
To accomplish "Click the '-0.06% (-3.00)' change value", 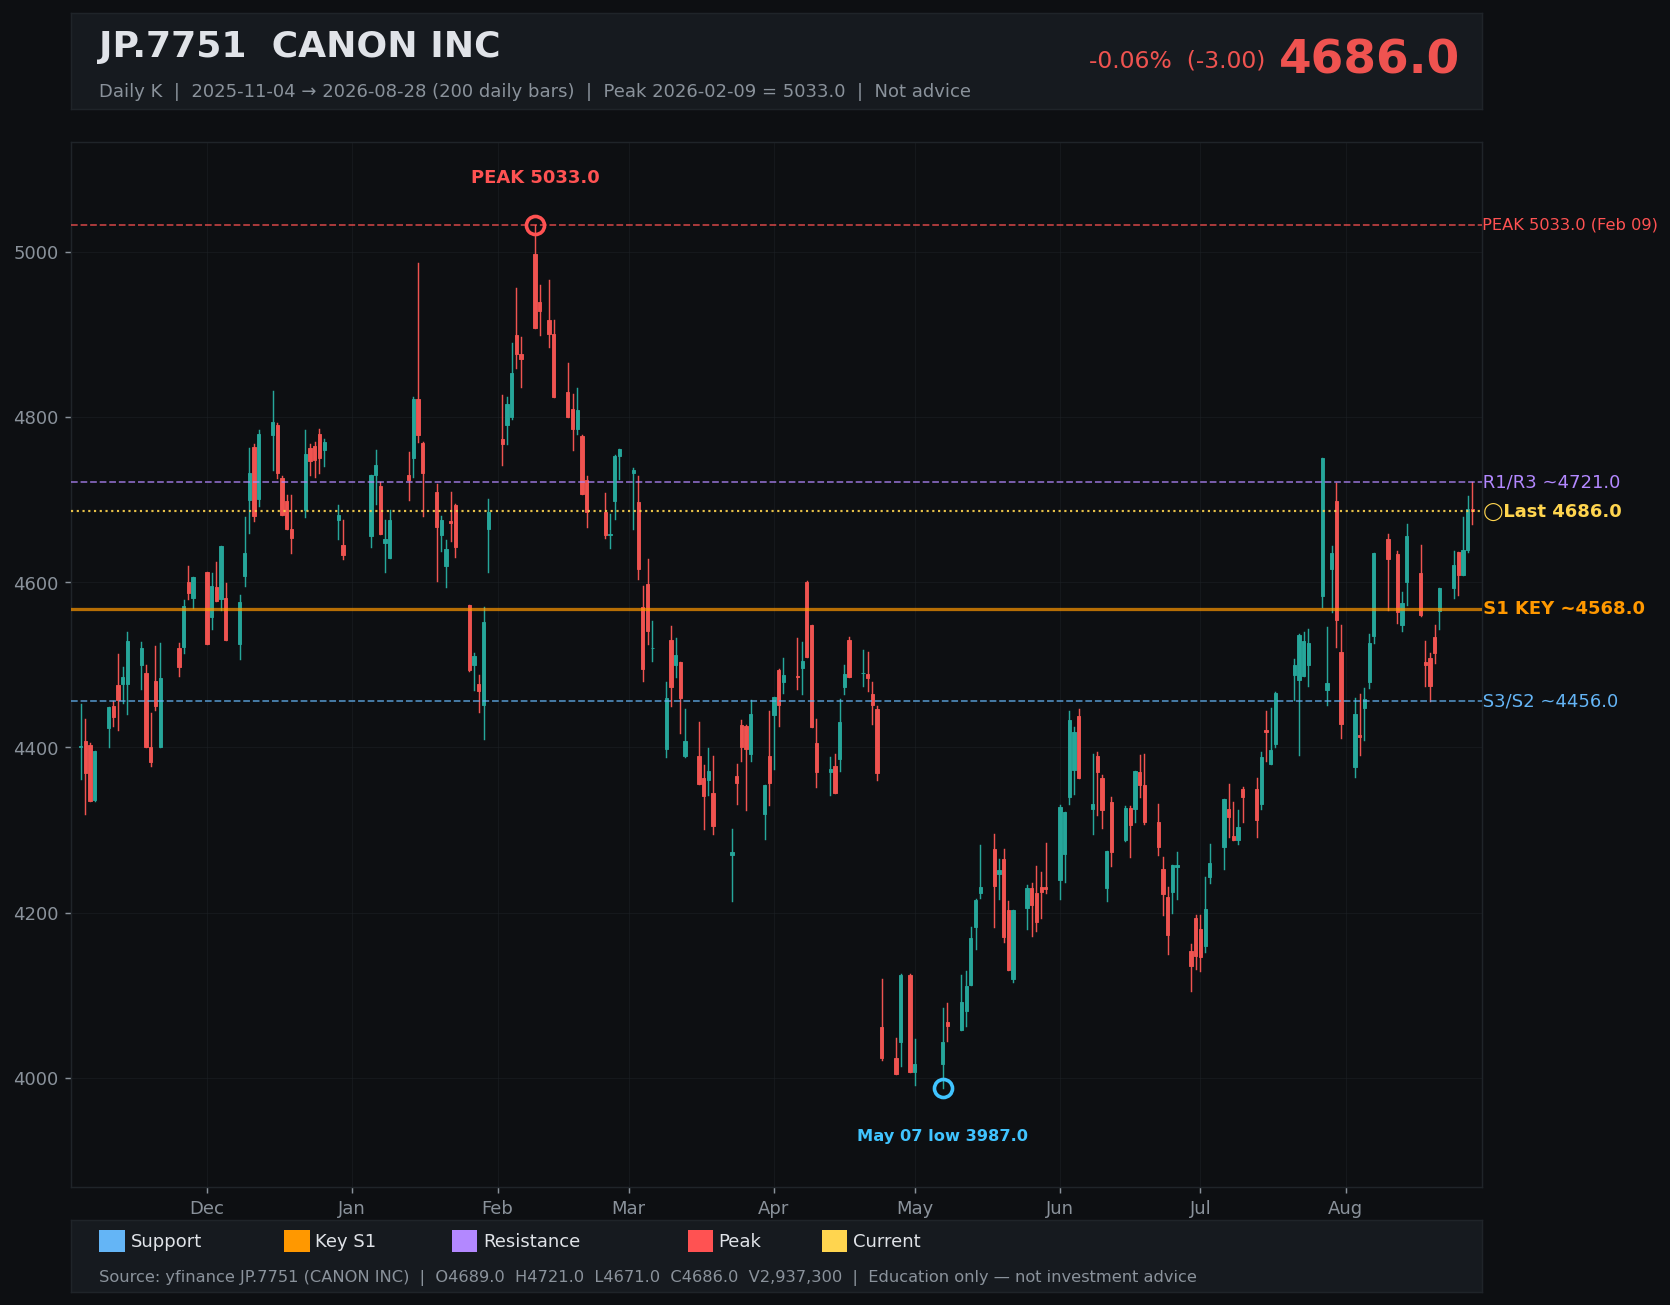I will [x=1177, y=61].
